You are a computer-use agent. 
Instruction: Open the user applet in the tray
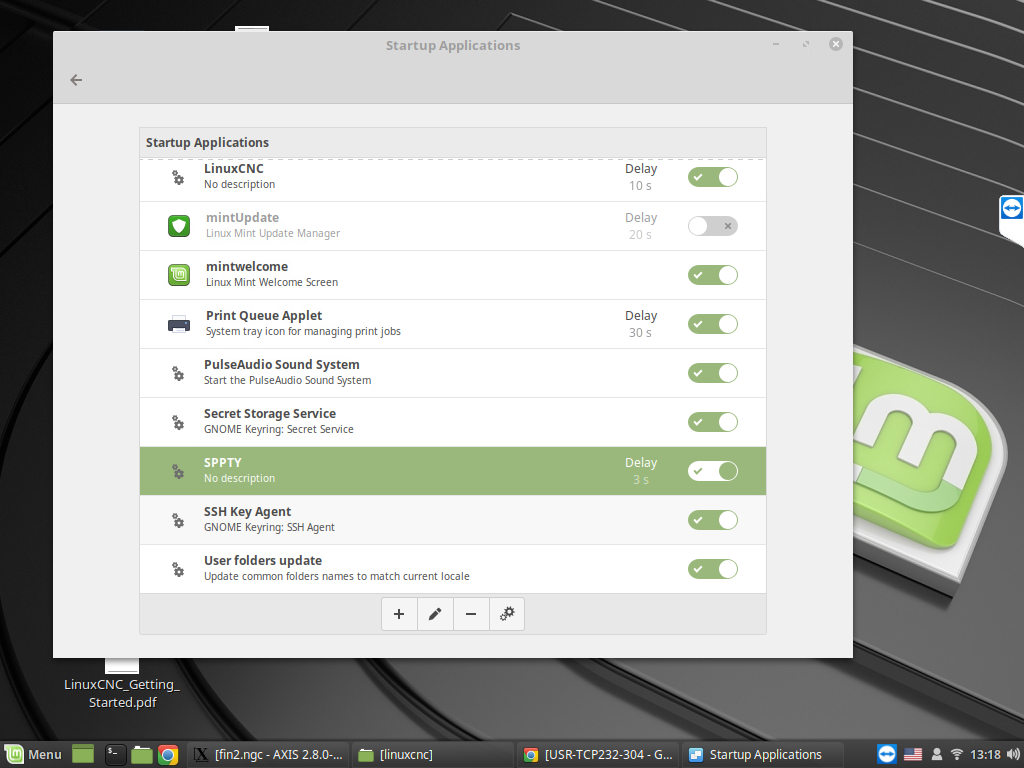click(936, 754)
